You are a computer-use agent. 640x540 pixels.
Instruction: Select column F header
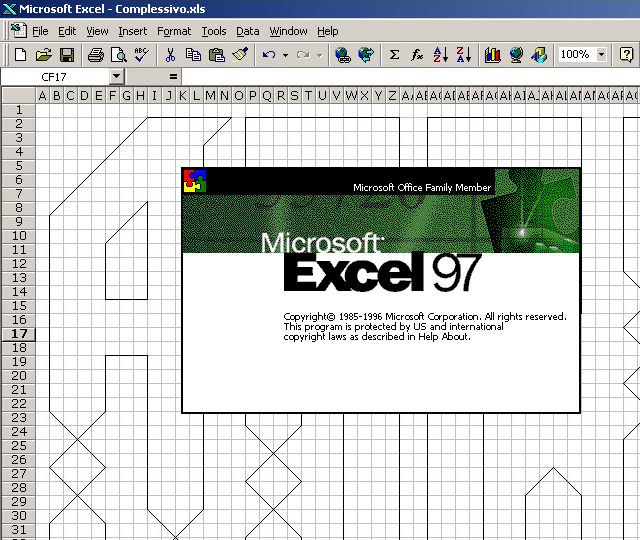click(x=112, y=96)
